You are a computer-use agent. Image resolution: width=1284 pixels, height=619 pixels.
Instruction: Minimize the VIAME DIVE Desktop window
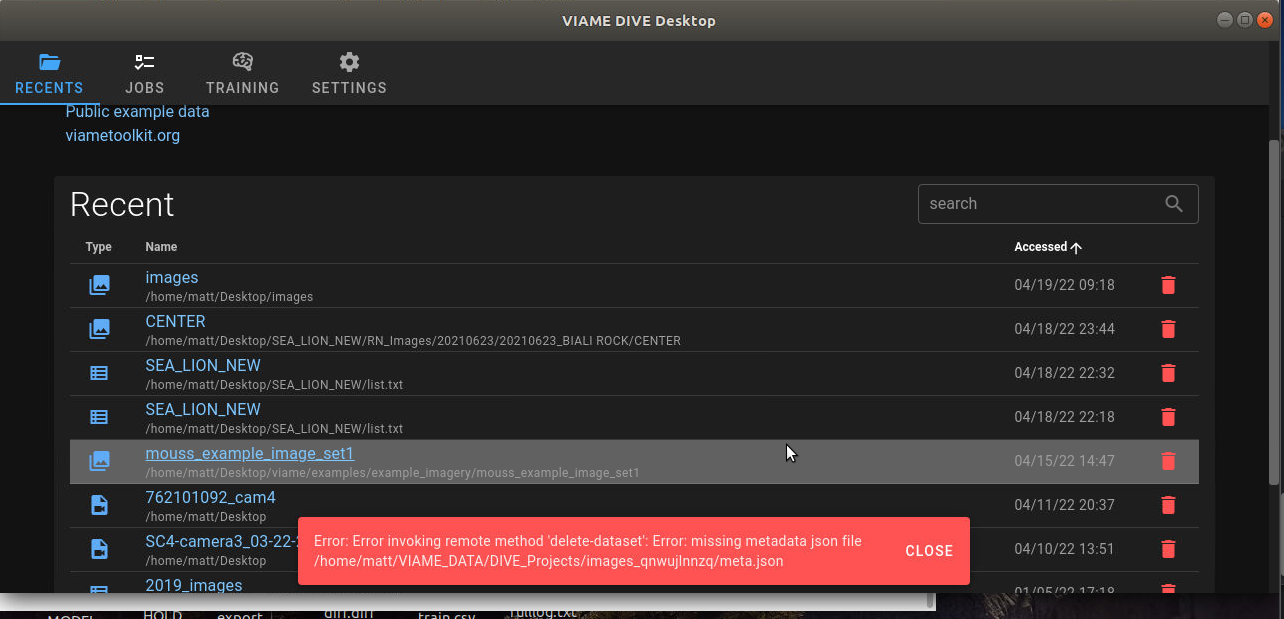click(x=1225, y=20)
